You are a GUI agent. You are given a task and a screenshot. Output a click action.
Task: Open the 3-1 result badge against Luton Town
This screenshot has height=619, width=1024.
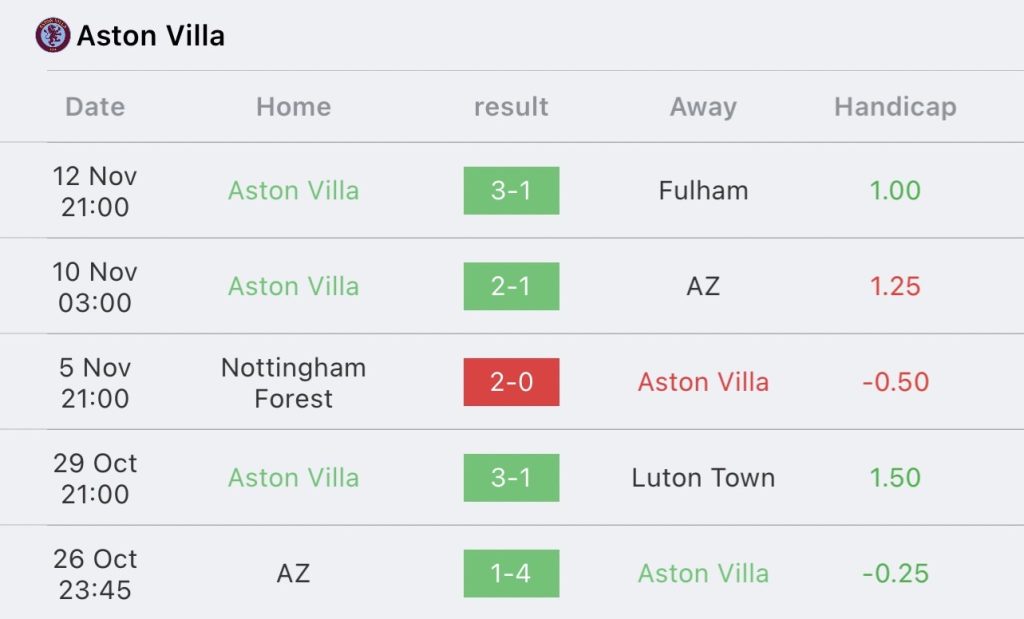pyautogui.click(x=511, y=478)
